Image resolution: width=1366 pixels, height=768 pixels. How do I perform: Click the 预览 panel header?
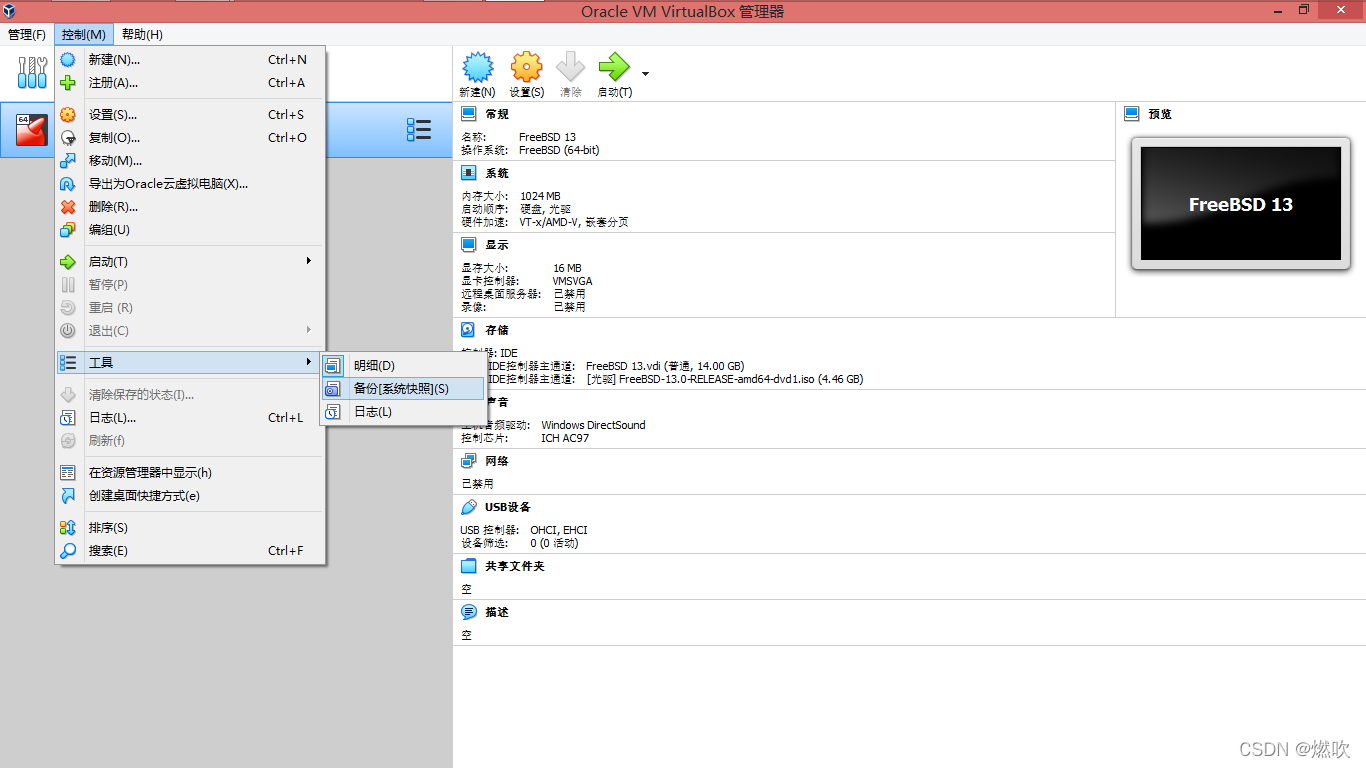1160,114
